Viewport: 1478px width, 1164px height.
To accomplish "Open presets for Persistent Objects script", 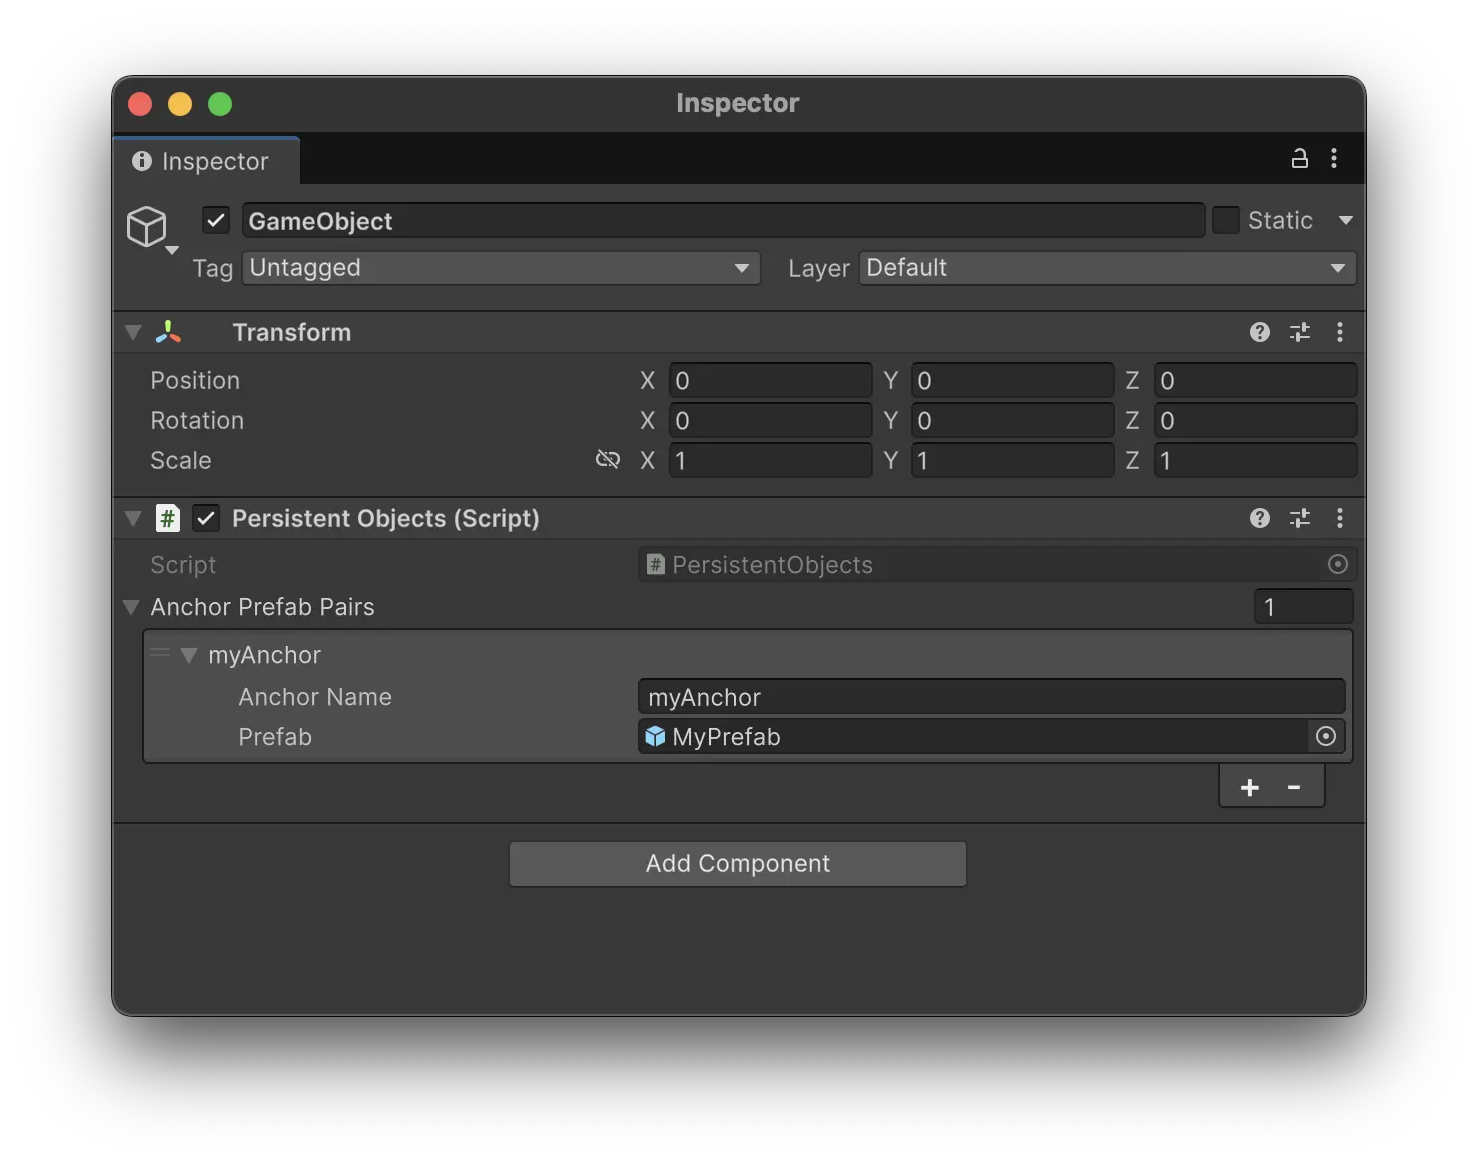I will tap(1299, 518).
